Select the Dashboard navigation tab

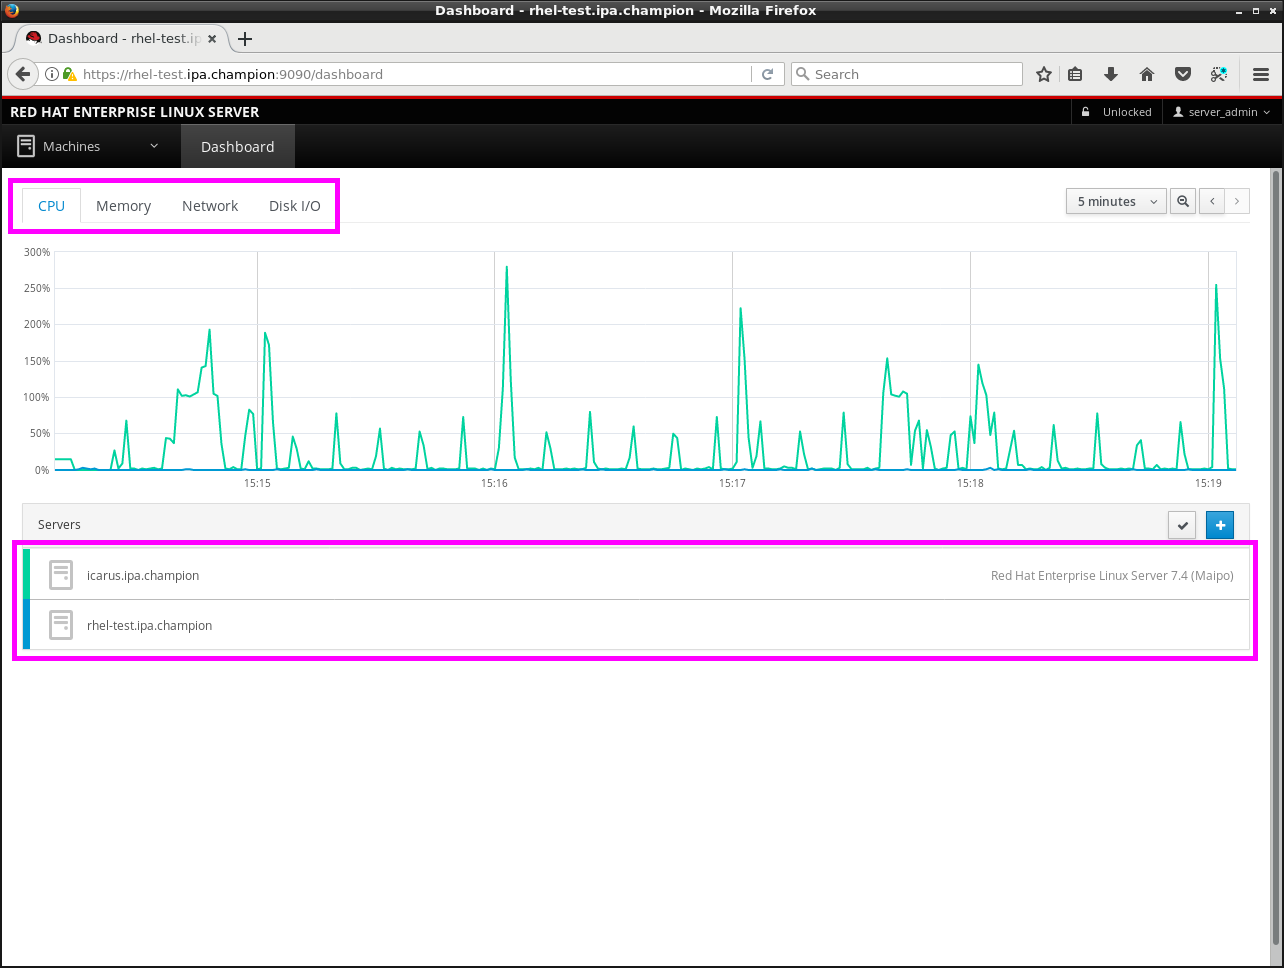[x=238, y=146]
